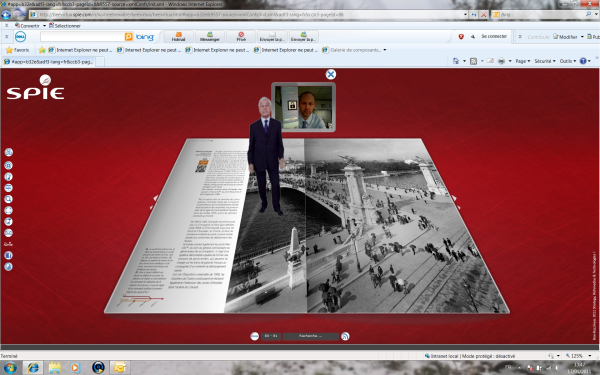The width and height of the screenshot is (600, 375).
Task: Click the webcam video thumbnail
Action: (303, 107)
